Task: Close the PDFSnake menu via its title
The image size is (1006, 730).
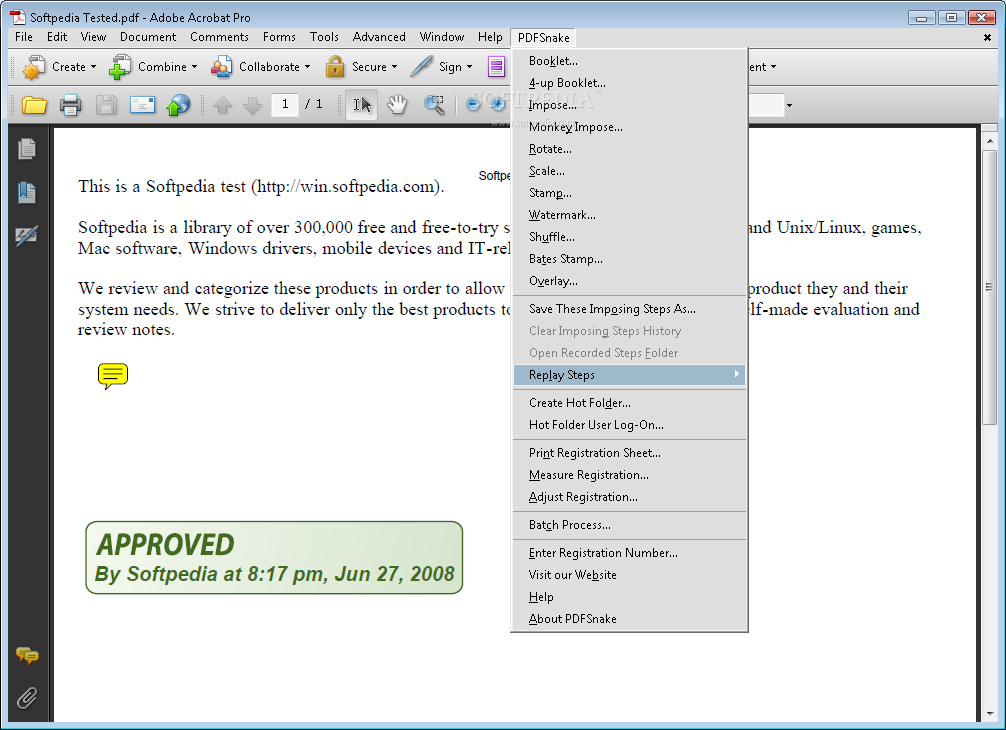Action: [x=543, y=37]
